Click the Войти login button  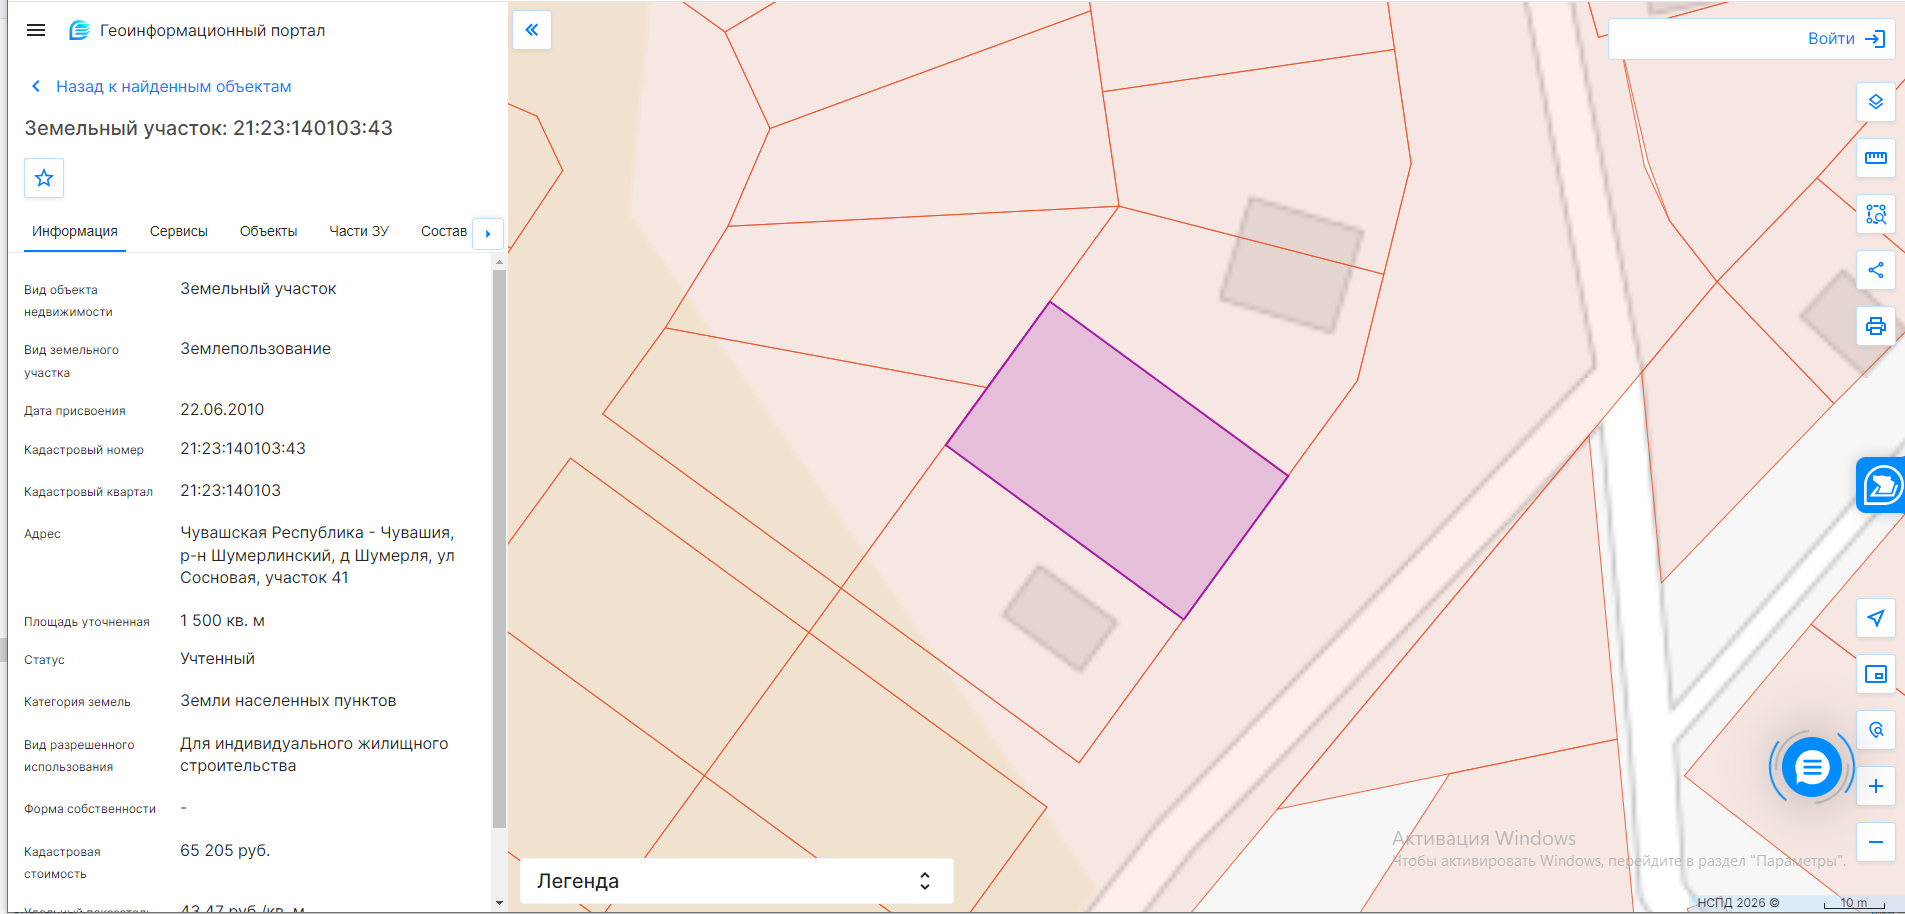tap(1846, 38)
